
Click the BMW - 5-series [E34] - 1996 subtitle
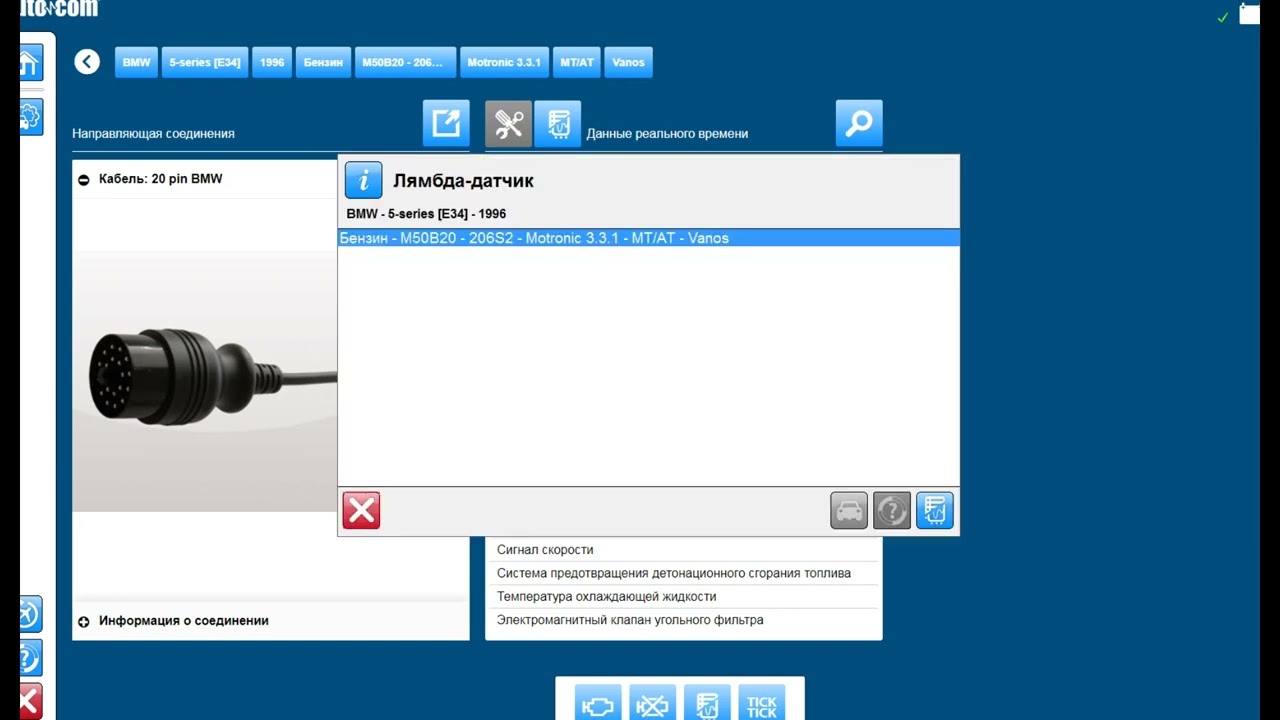426,214
